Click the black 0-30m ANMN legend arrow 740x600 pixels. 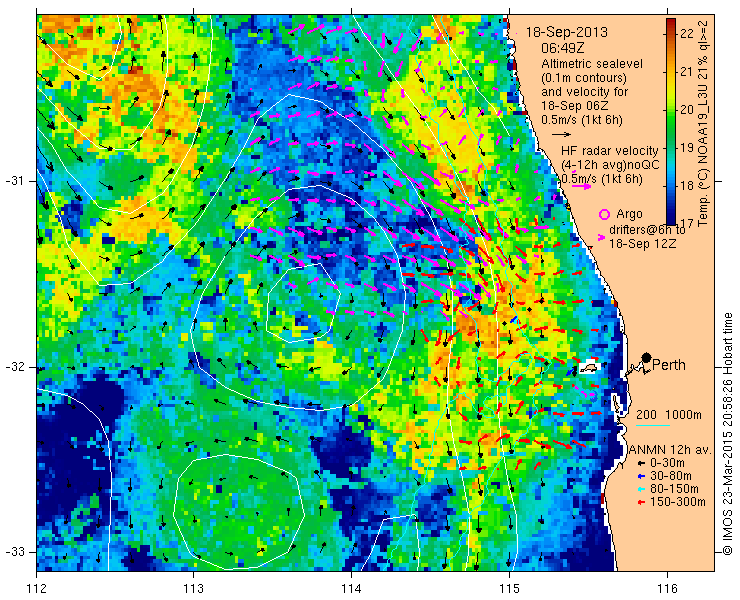pyautogui.click(x=641, y=464)
